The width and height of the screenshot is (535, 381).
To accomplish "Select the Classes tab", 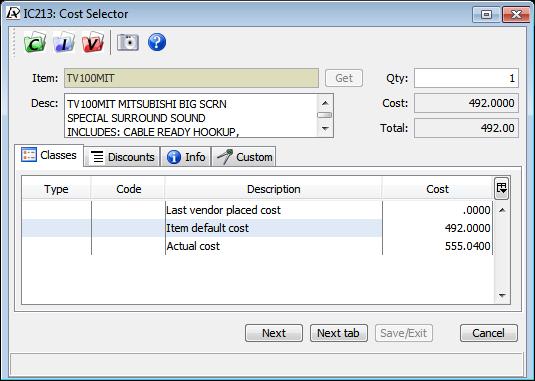I will [x=49, y=155].
